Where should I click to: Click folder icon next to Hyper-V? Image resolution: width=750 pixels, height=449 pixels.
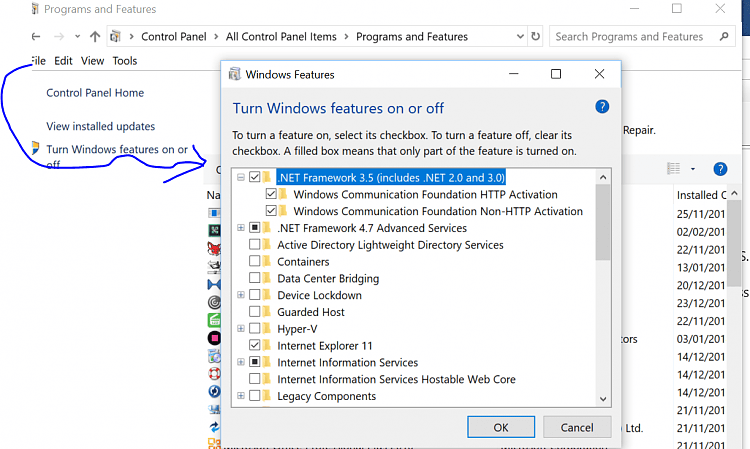pos(267,329)
